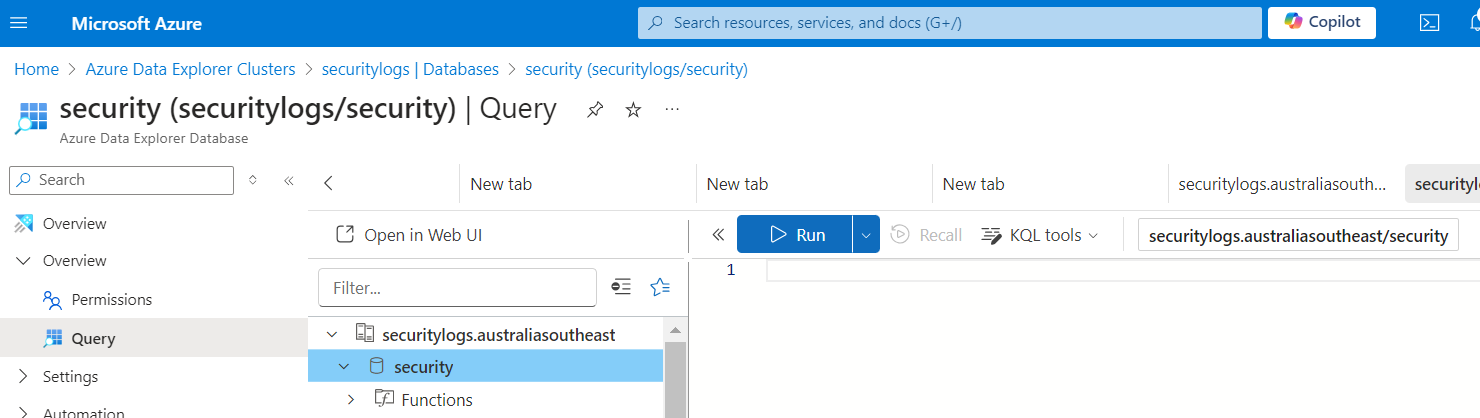Image resolution: width=1480 pixels, height=418 pixels.
Task: Select the securitylogs.australiasoutheast cluster
Action: (498, 335)
